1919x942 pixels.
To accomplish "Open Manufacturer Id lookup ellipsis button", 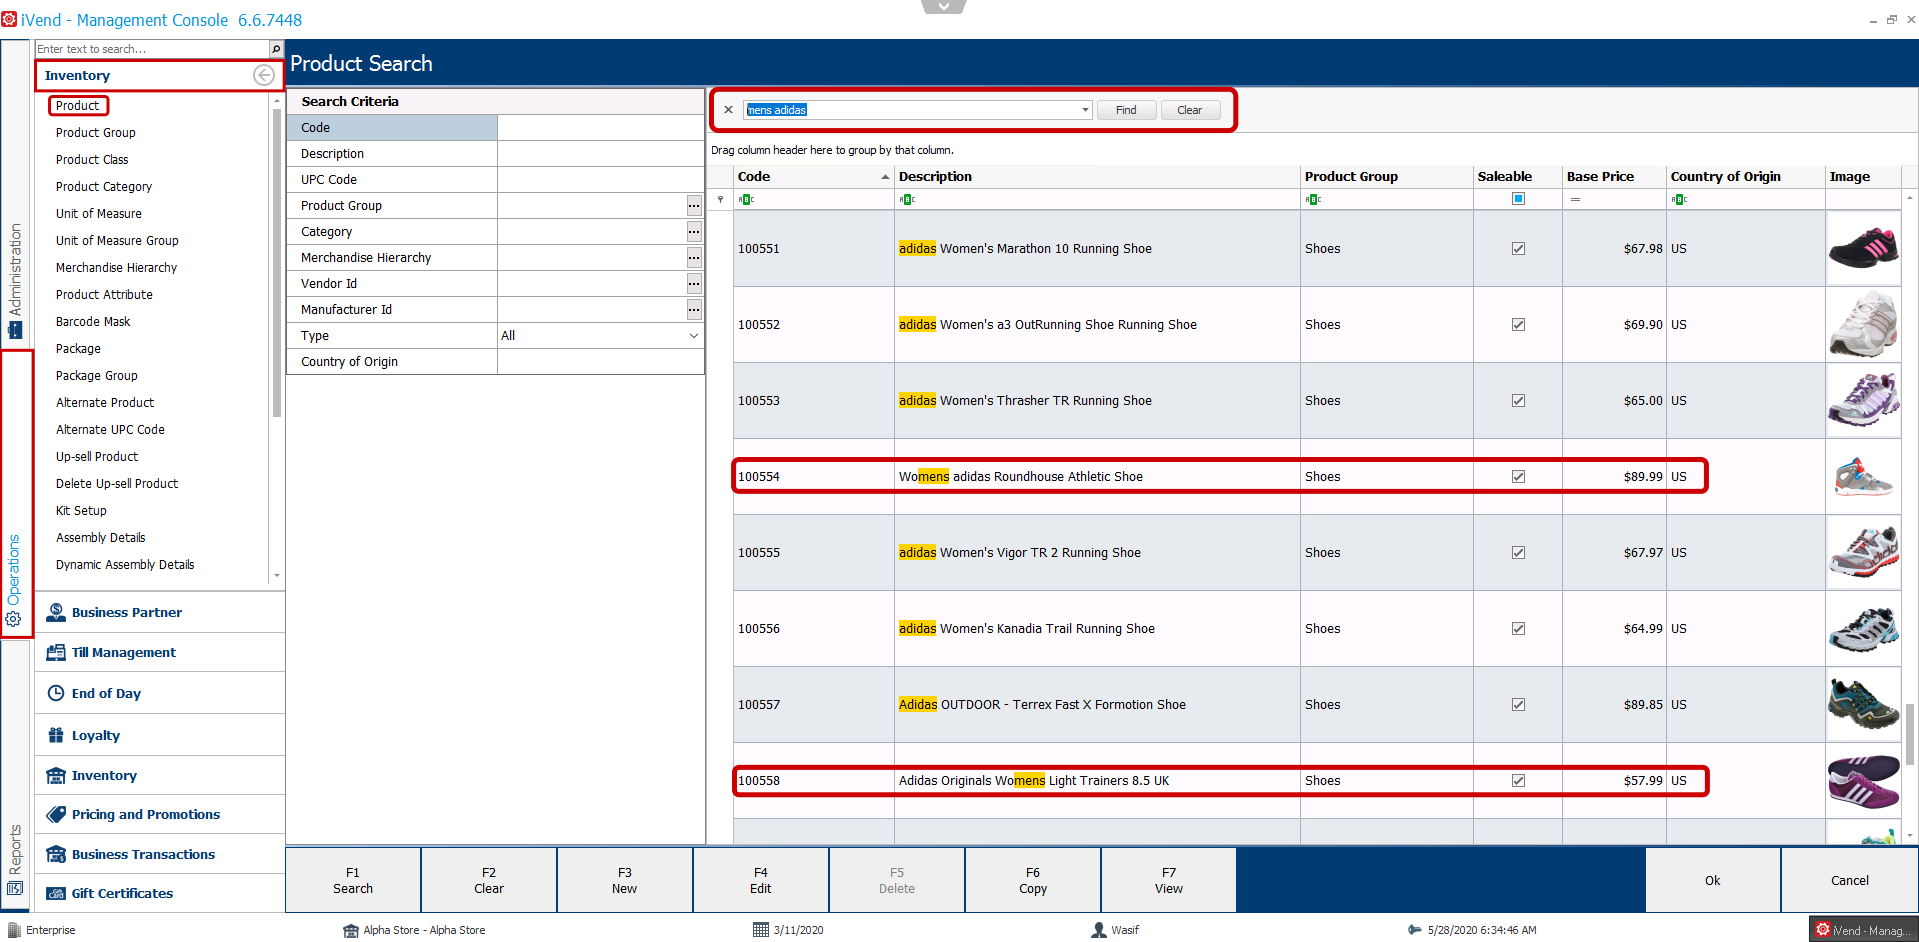I will tap(694, 310).
